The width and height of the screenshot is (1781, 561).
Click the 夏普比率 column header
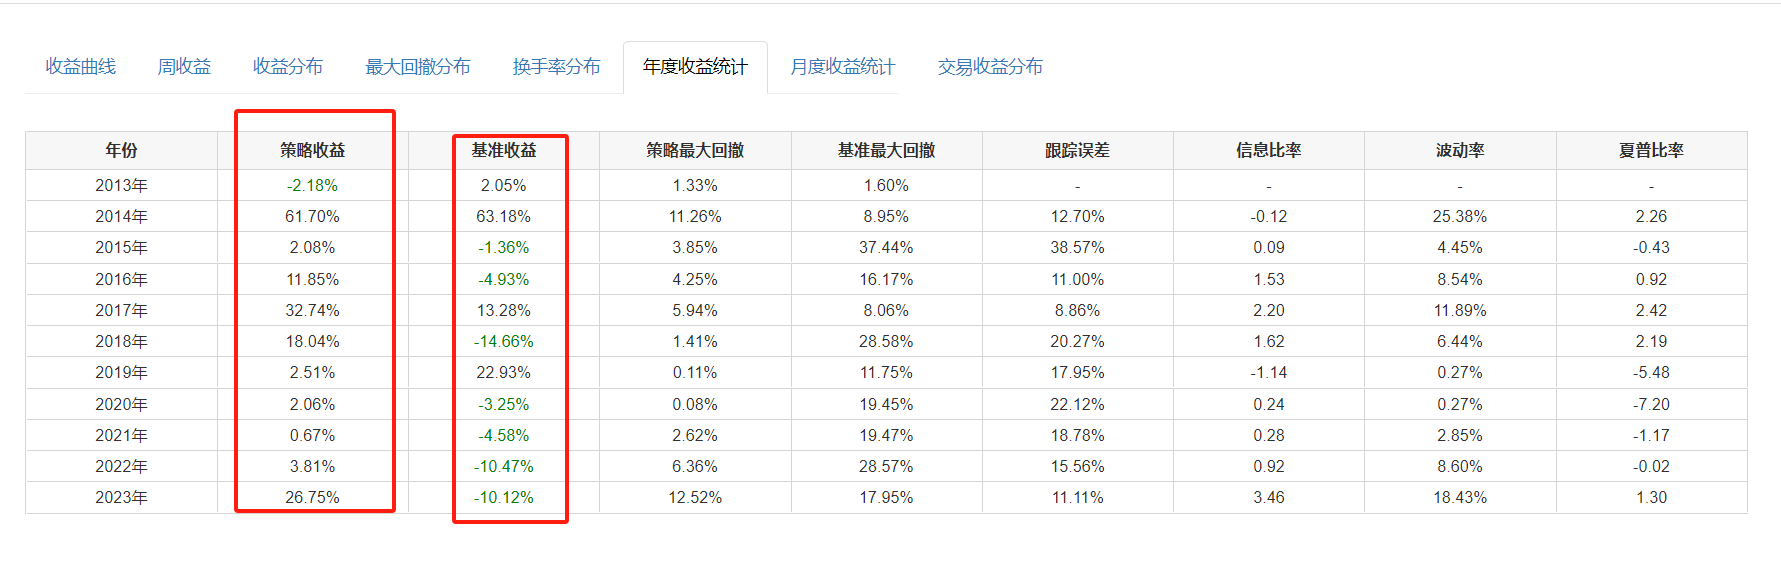click(1651, 150)
